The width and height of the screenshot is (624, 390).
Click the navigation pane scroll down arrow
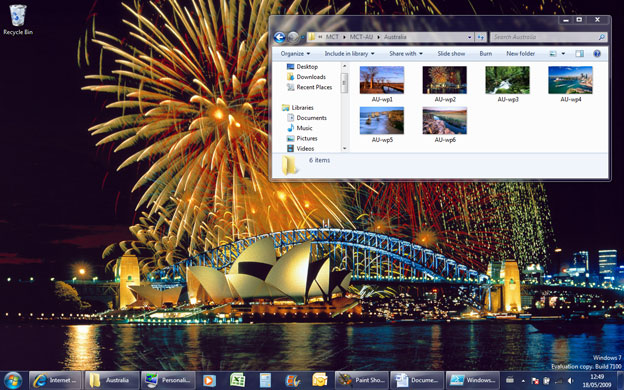coord(345,148)
